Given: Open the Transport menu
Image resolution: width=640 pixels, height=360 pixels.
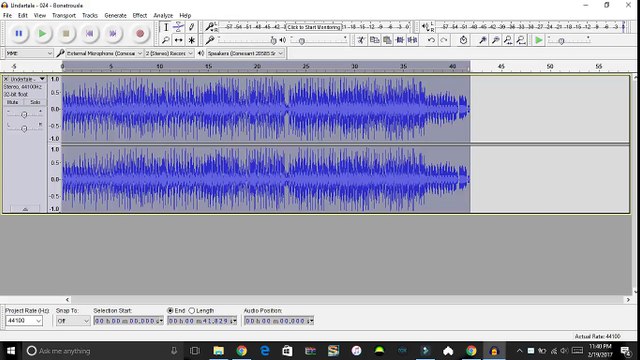Looking at the screenshot, I should pos(64,16).
